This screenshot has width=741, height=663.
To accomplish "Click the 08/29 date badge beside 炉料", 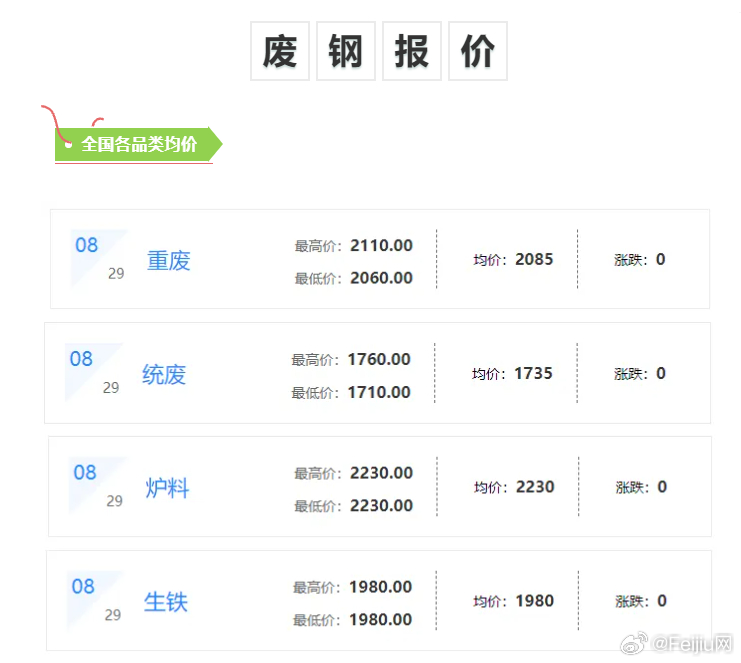I will (97, 486).
